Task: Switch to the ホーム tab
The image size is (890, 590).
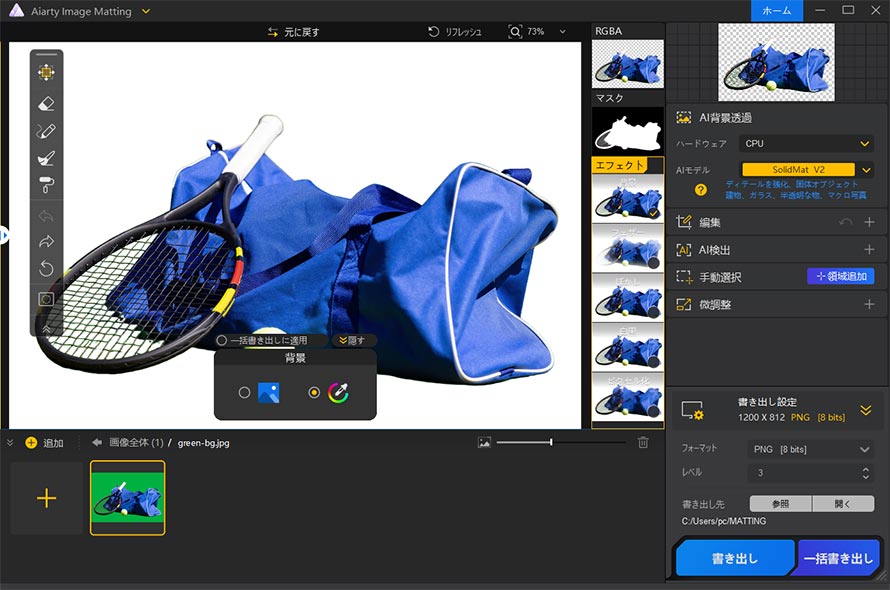Action: click(777, 10)
